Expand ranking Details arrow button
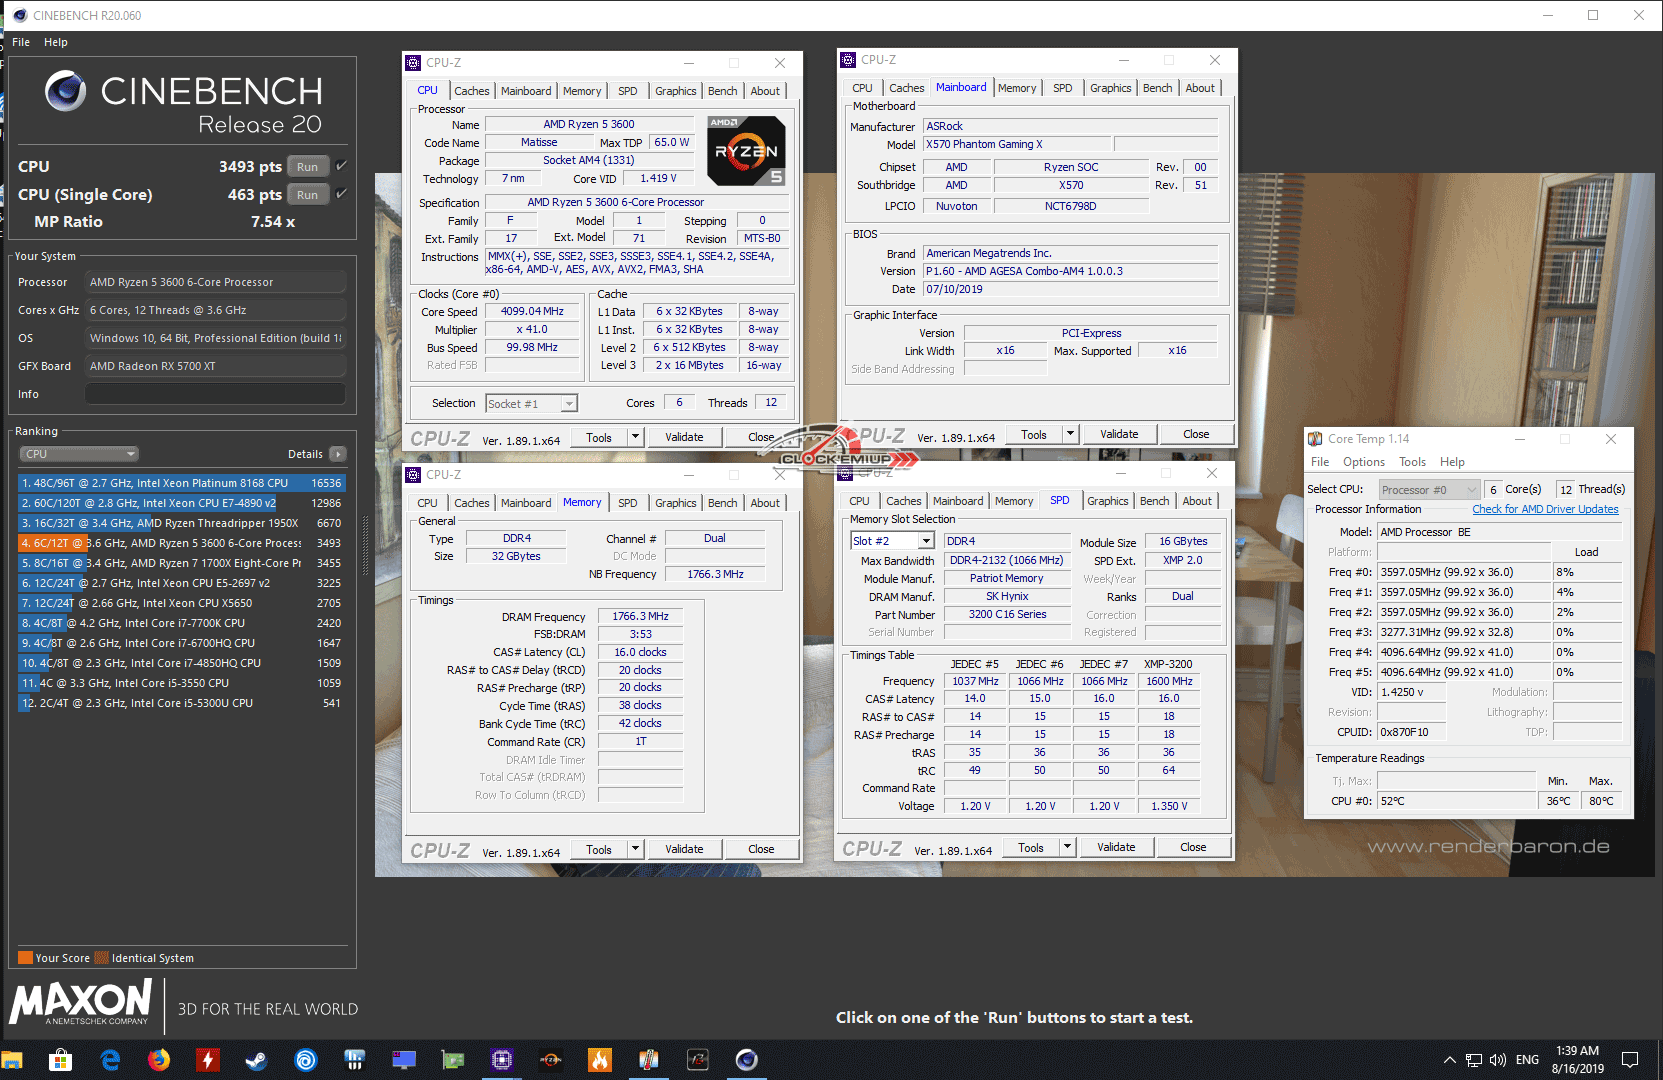 tap(338, 454)
